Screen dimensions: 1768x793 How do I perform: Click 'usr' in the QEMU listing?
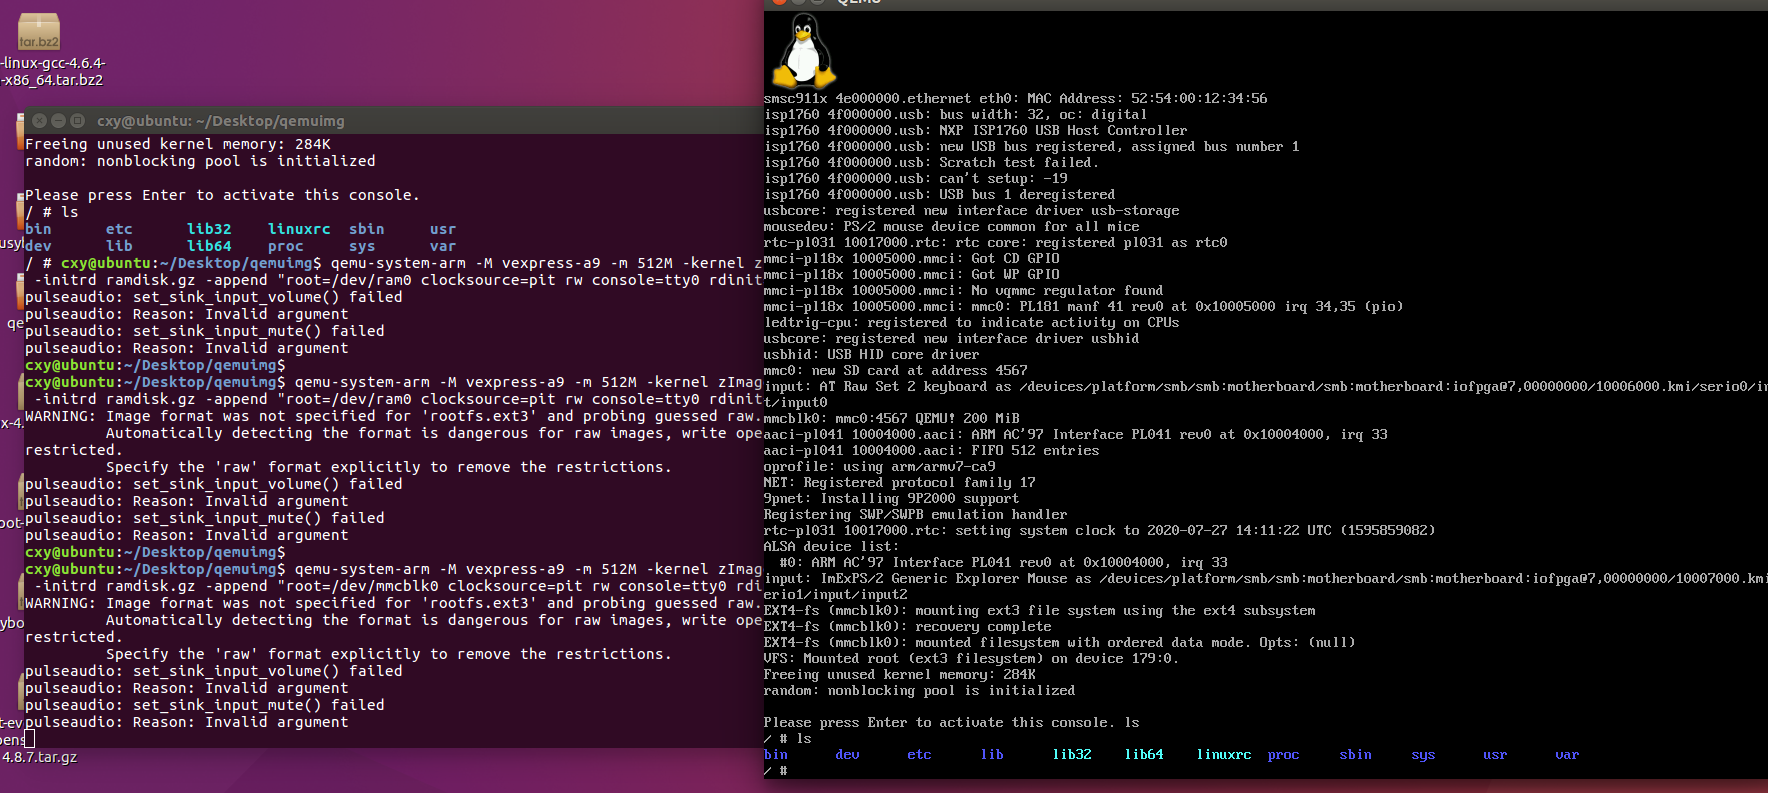coord(1495,755)
